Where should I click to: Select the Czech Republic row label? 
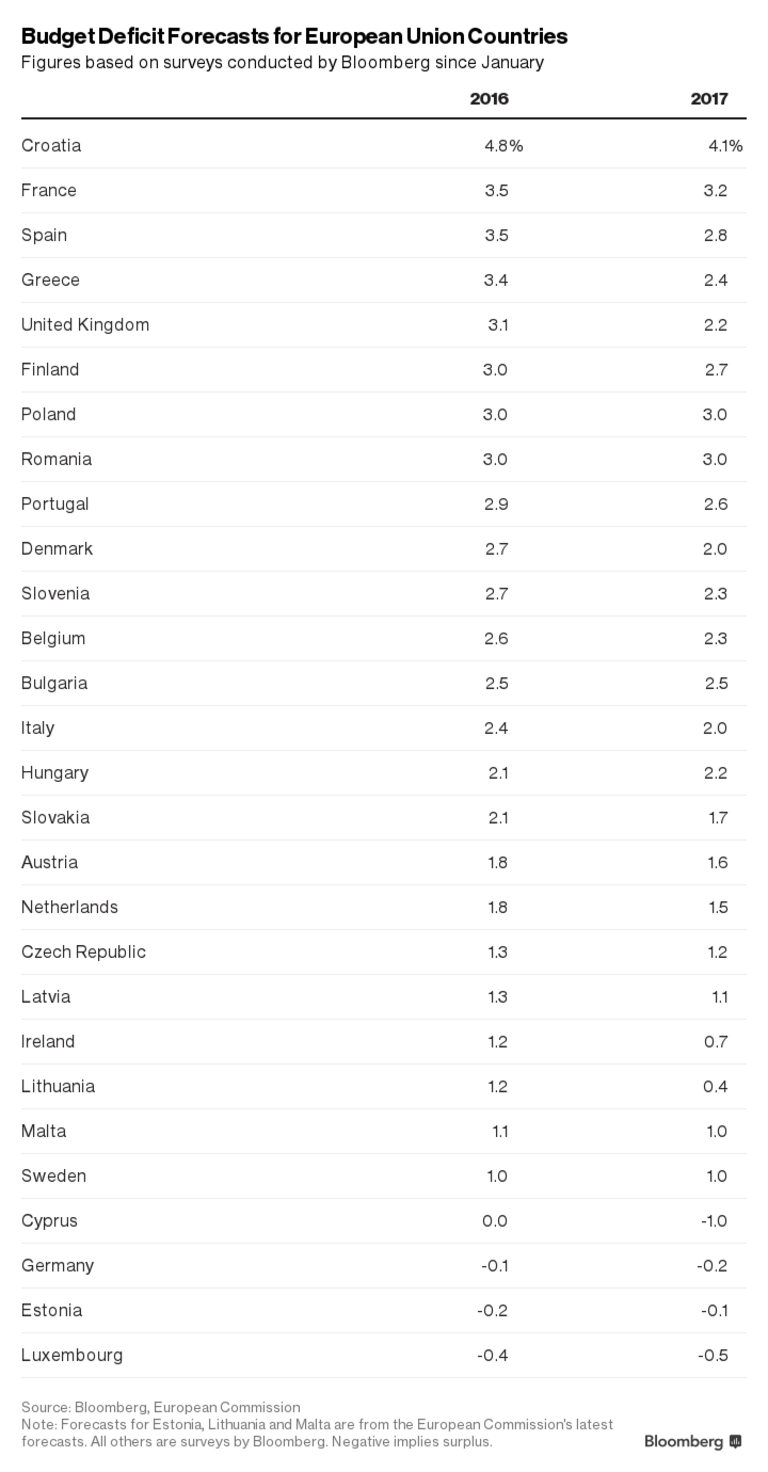point(83,951)
